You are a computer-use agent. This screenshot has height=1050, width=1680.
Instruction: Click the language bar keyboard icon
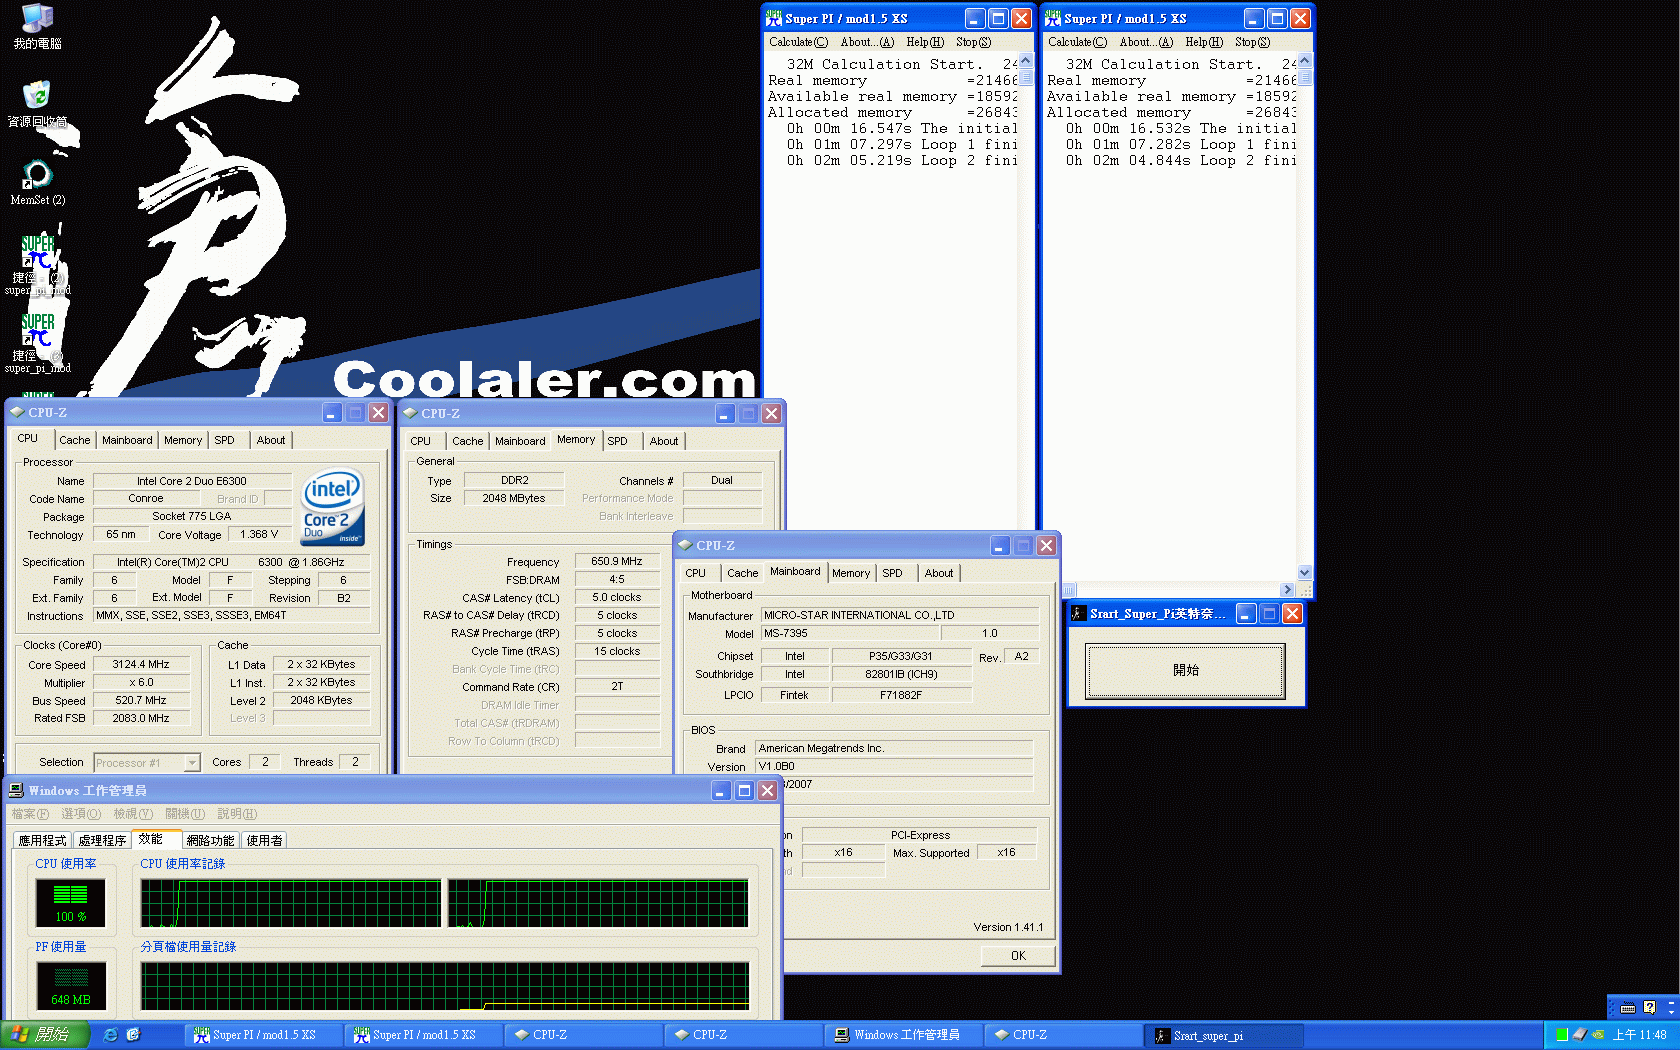tap(1627, 1007)
